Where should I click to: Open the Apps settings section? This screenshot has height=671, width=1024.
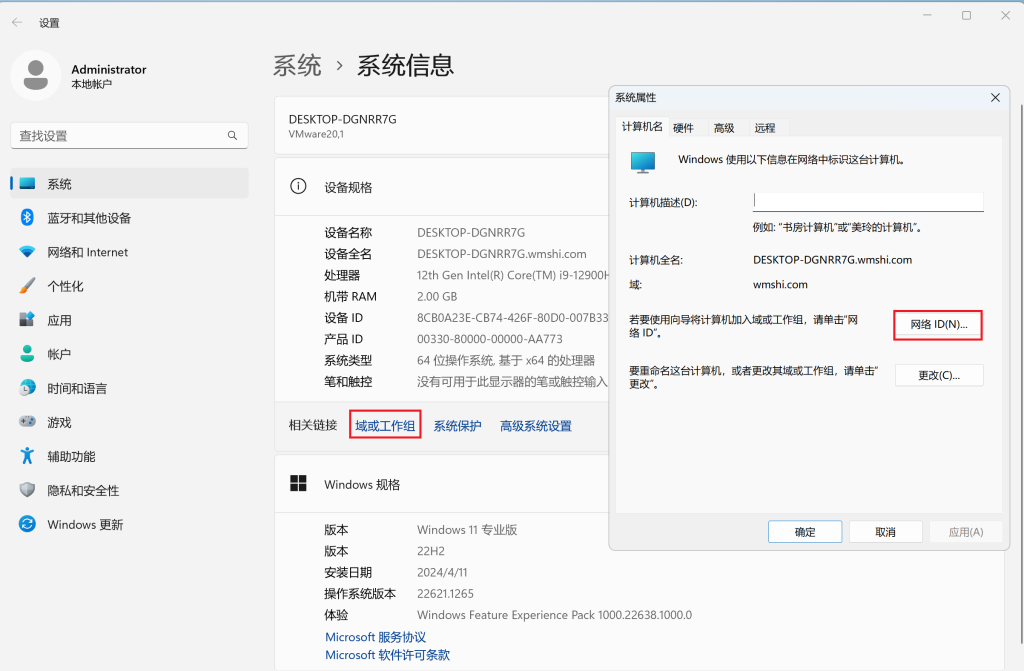click(x=59, y=320)
